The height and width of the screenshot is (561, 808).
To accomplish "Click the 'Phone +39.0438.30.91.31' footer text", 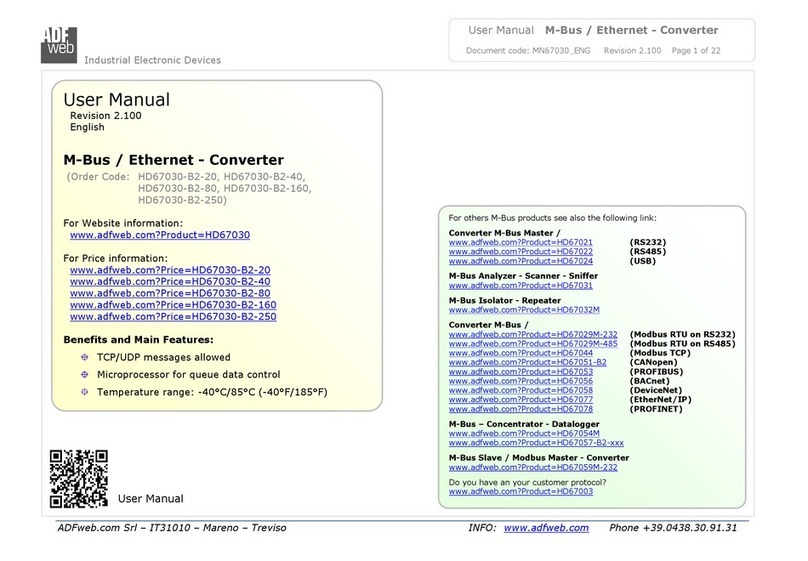I will pos(673,528).
